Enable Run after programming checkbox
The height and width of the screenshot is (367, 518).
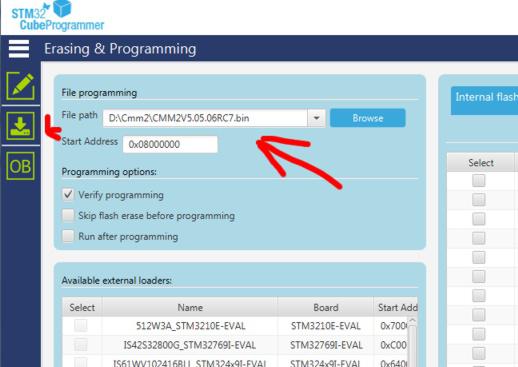[68, 236]
